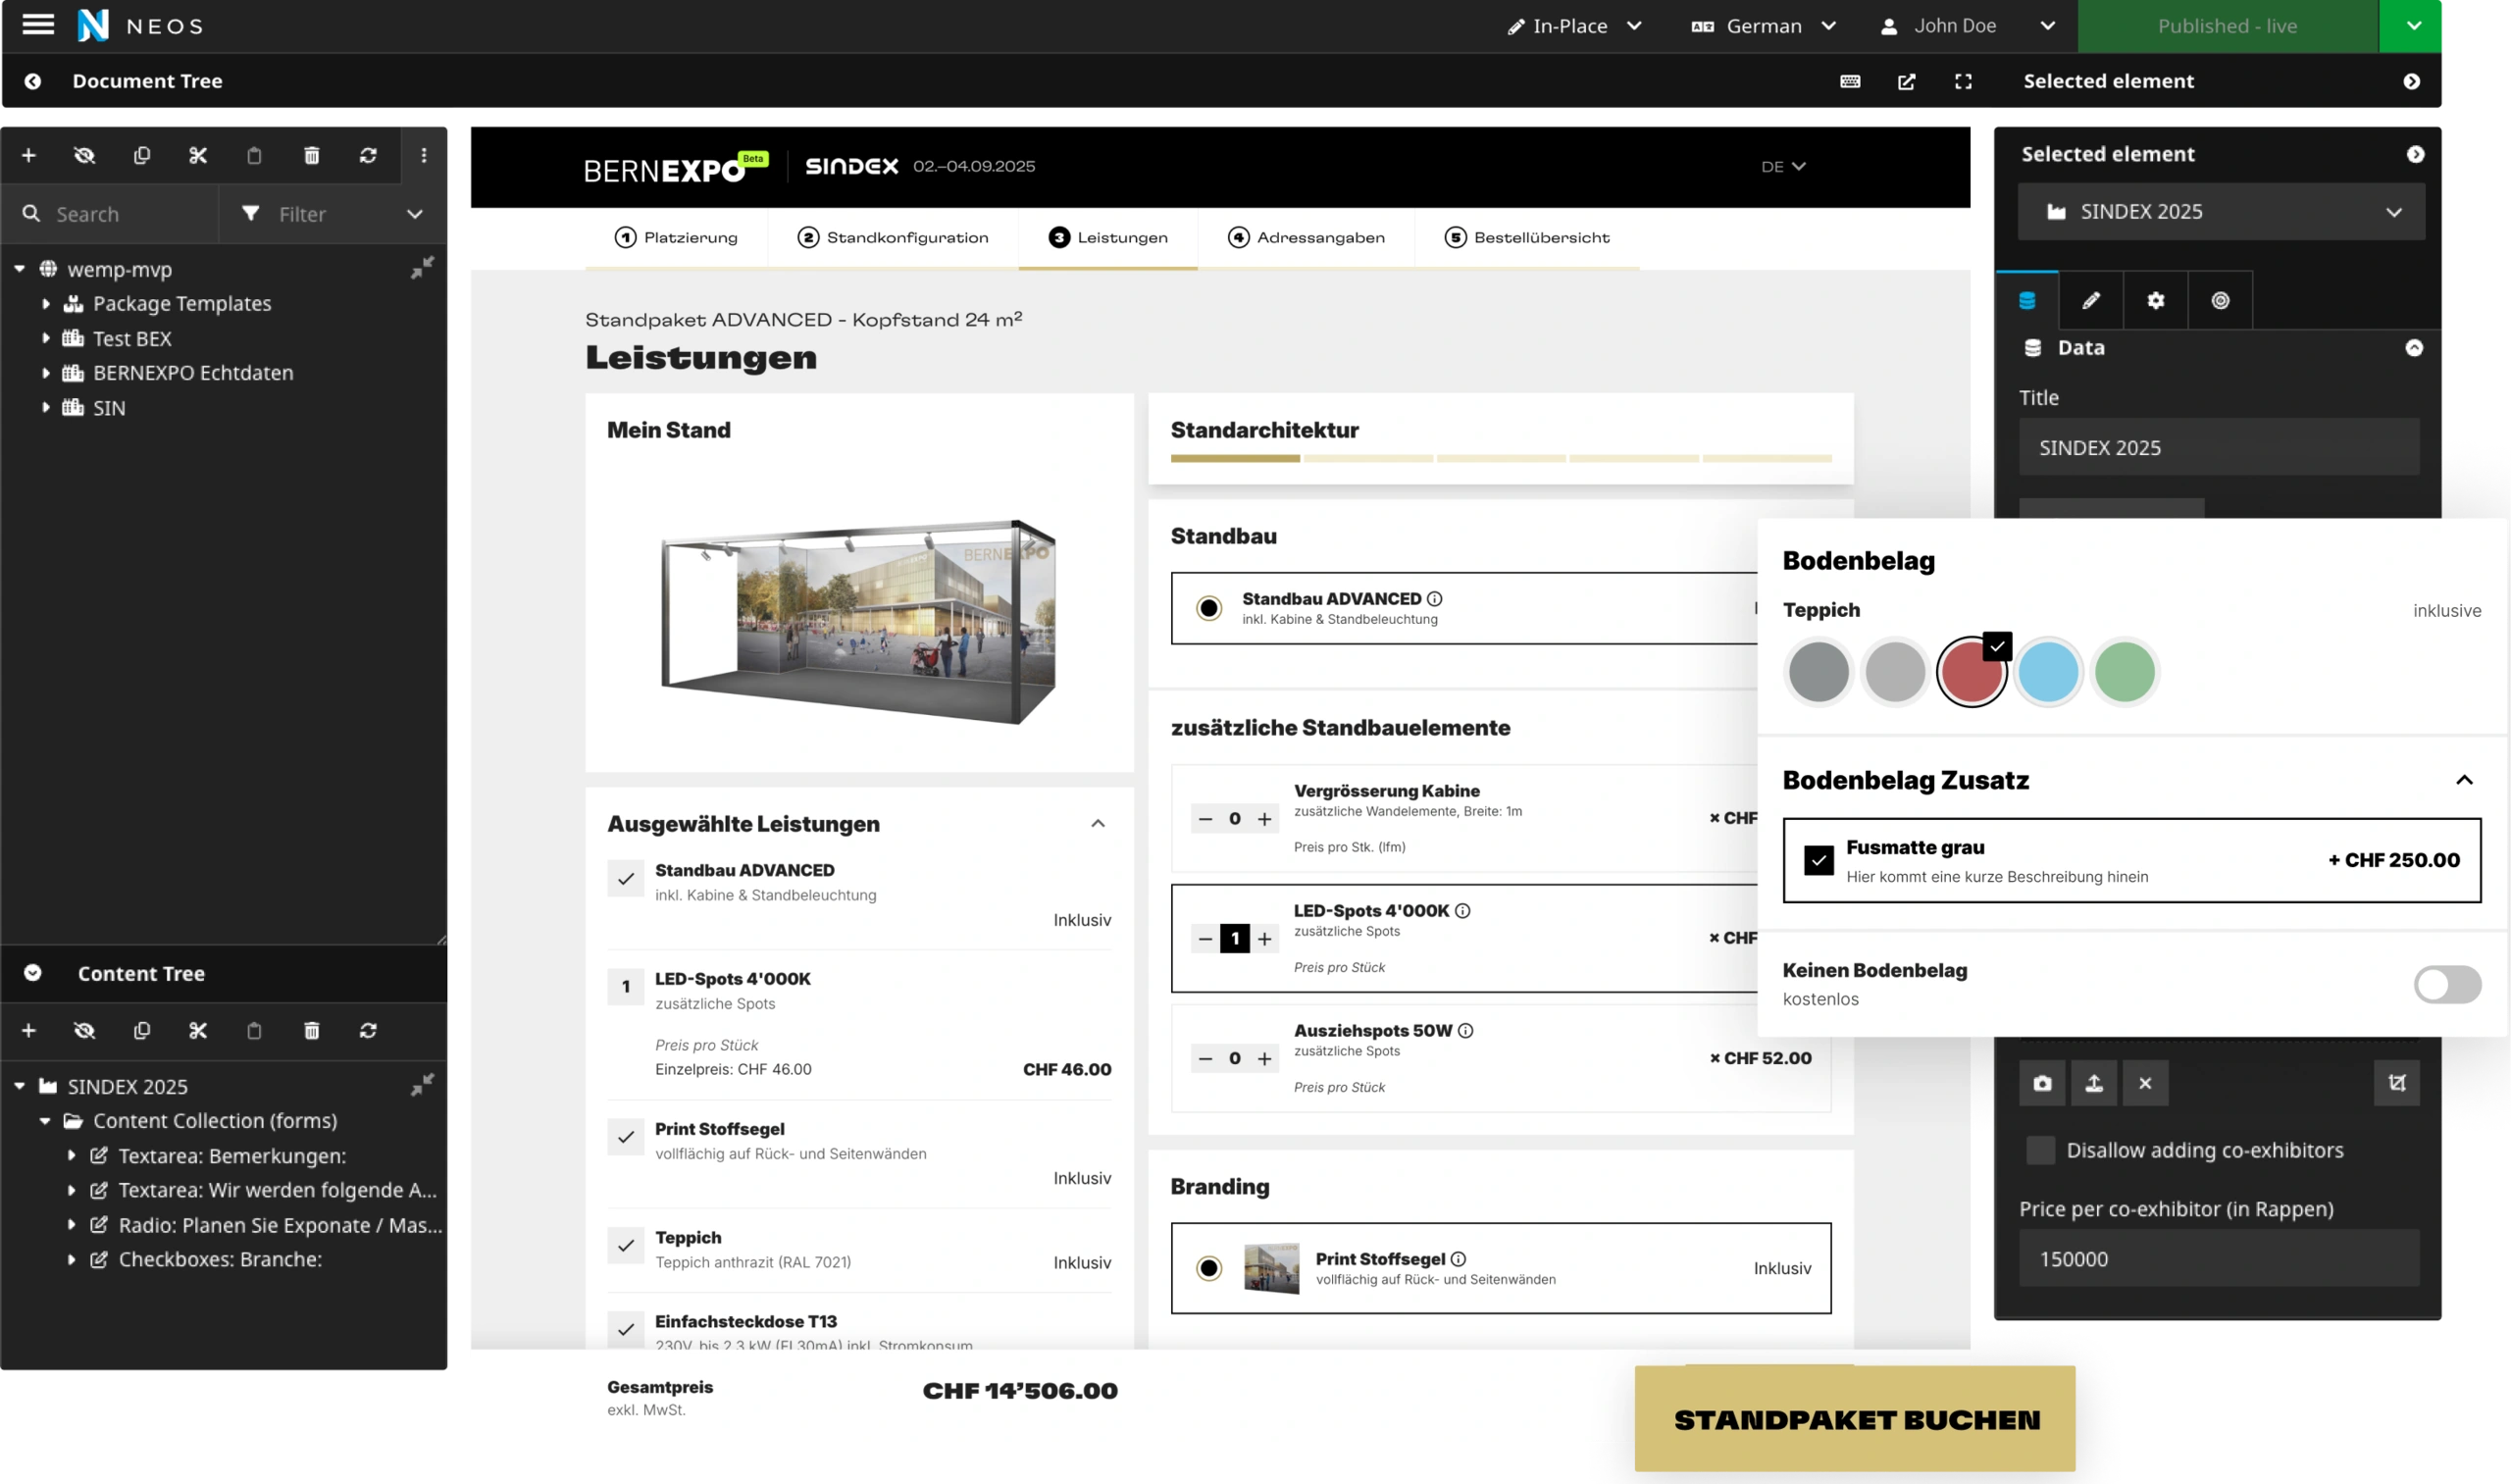Increase LED-Spots 4'000K quantity
This screenshot has height=1484, width=2511.
[x=1265, y=938]
